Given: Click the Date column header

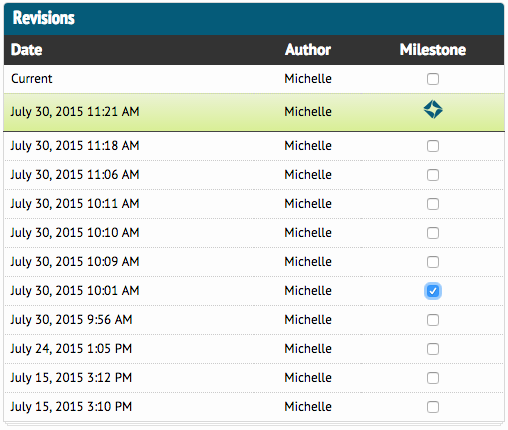Looking at the screenshot, I should click(26, 50).
